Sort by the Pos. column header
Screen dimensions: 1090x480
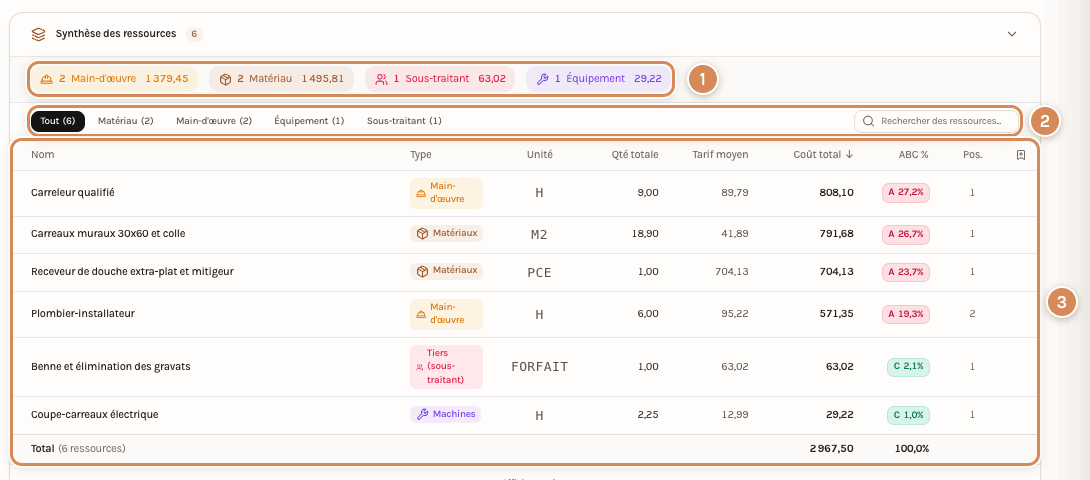pyautogui.click(x=973, y=154)
